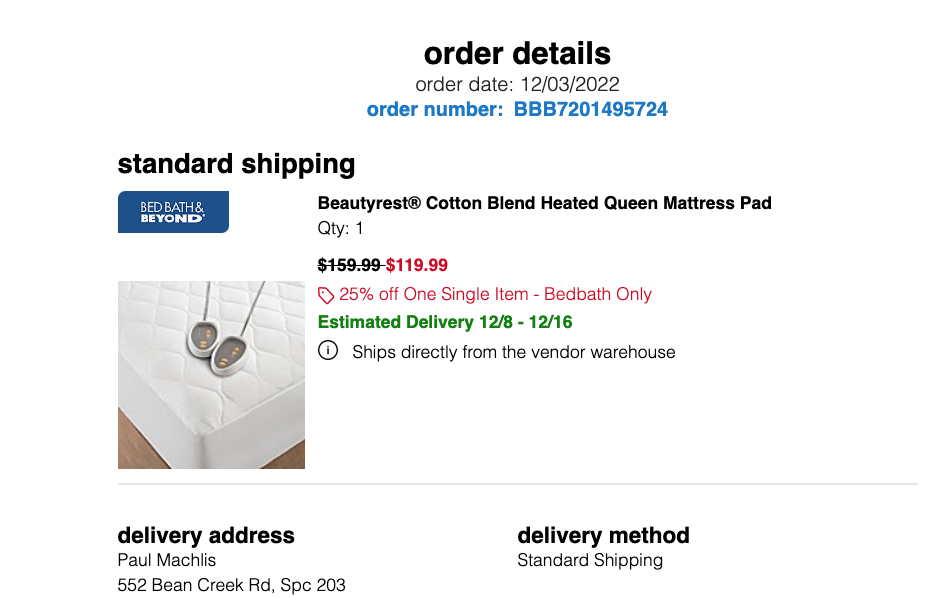Click the info circle icon beside ships directly
Viewport: 950px width, 598px height.
coord(328,350)
